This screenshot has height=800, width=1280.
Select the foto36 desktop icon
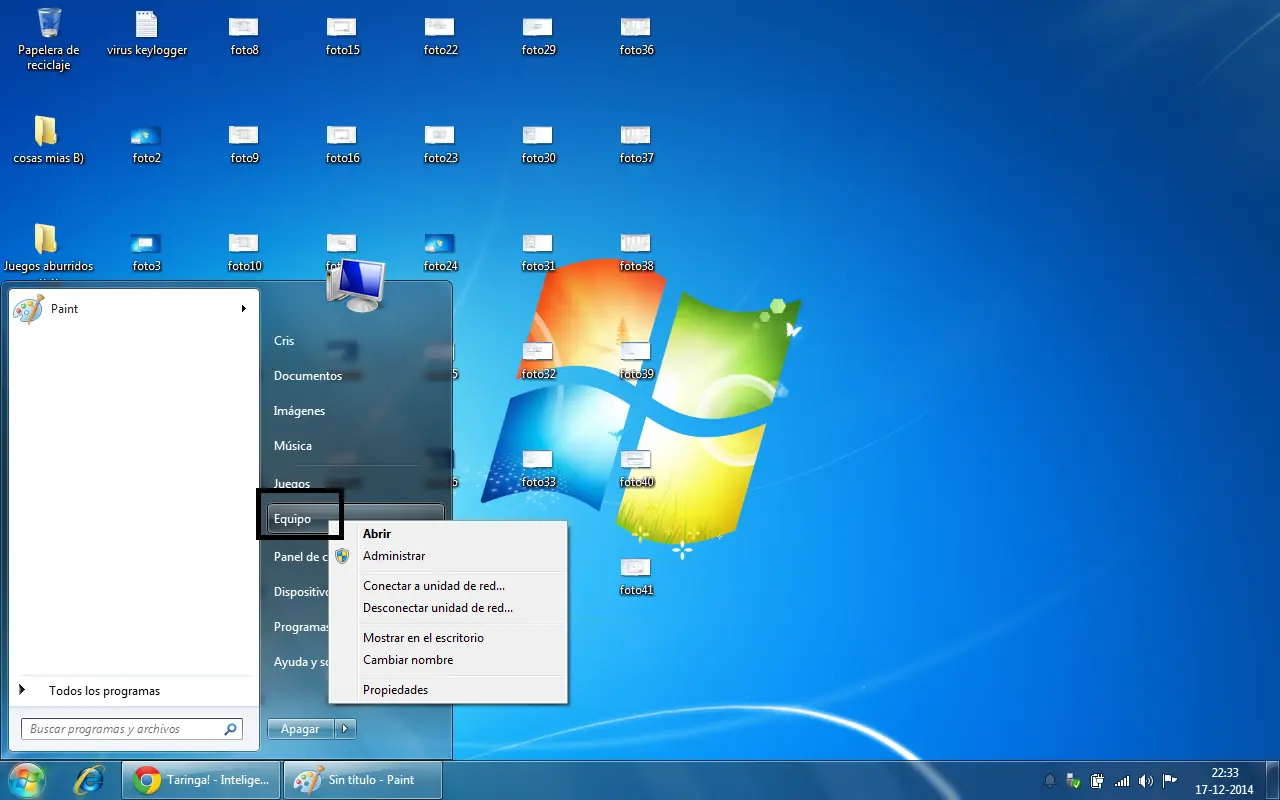(636, 35)
